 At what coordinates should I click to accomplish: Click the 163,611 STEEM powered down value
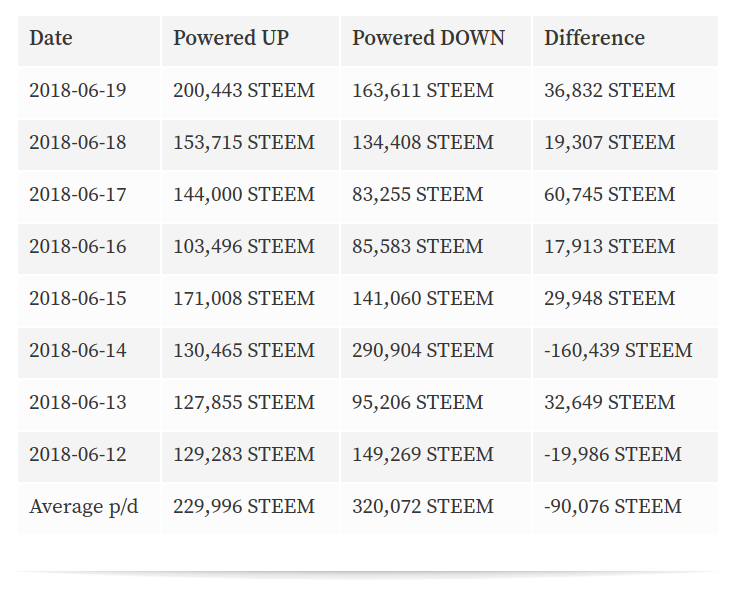(x=422, y=90)
